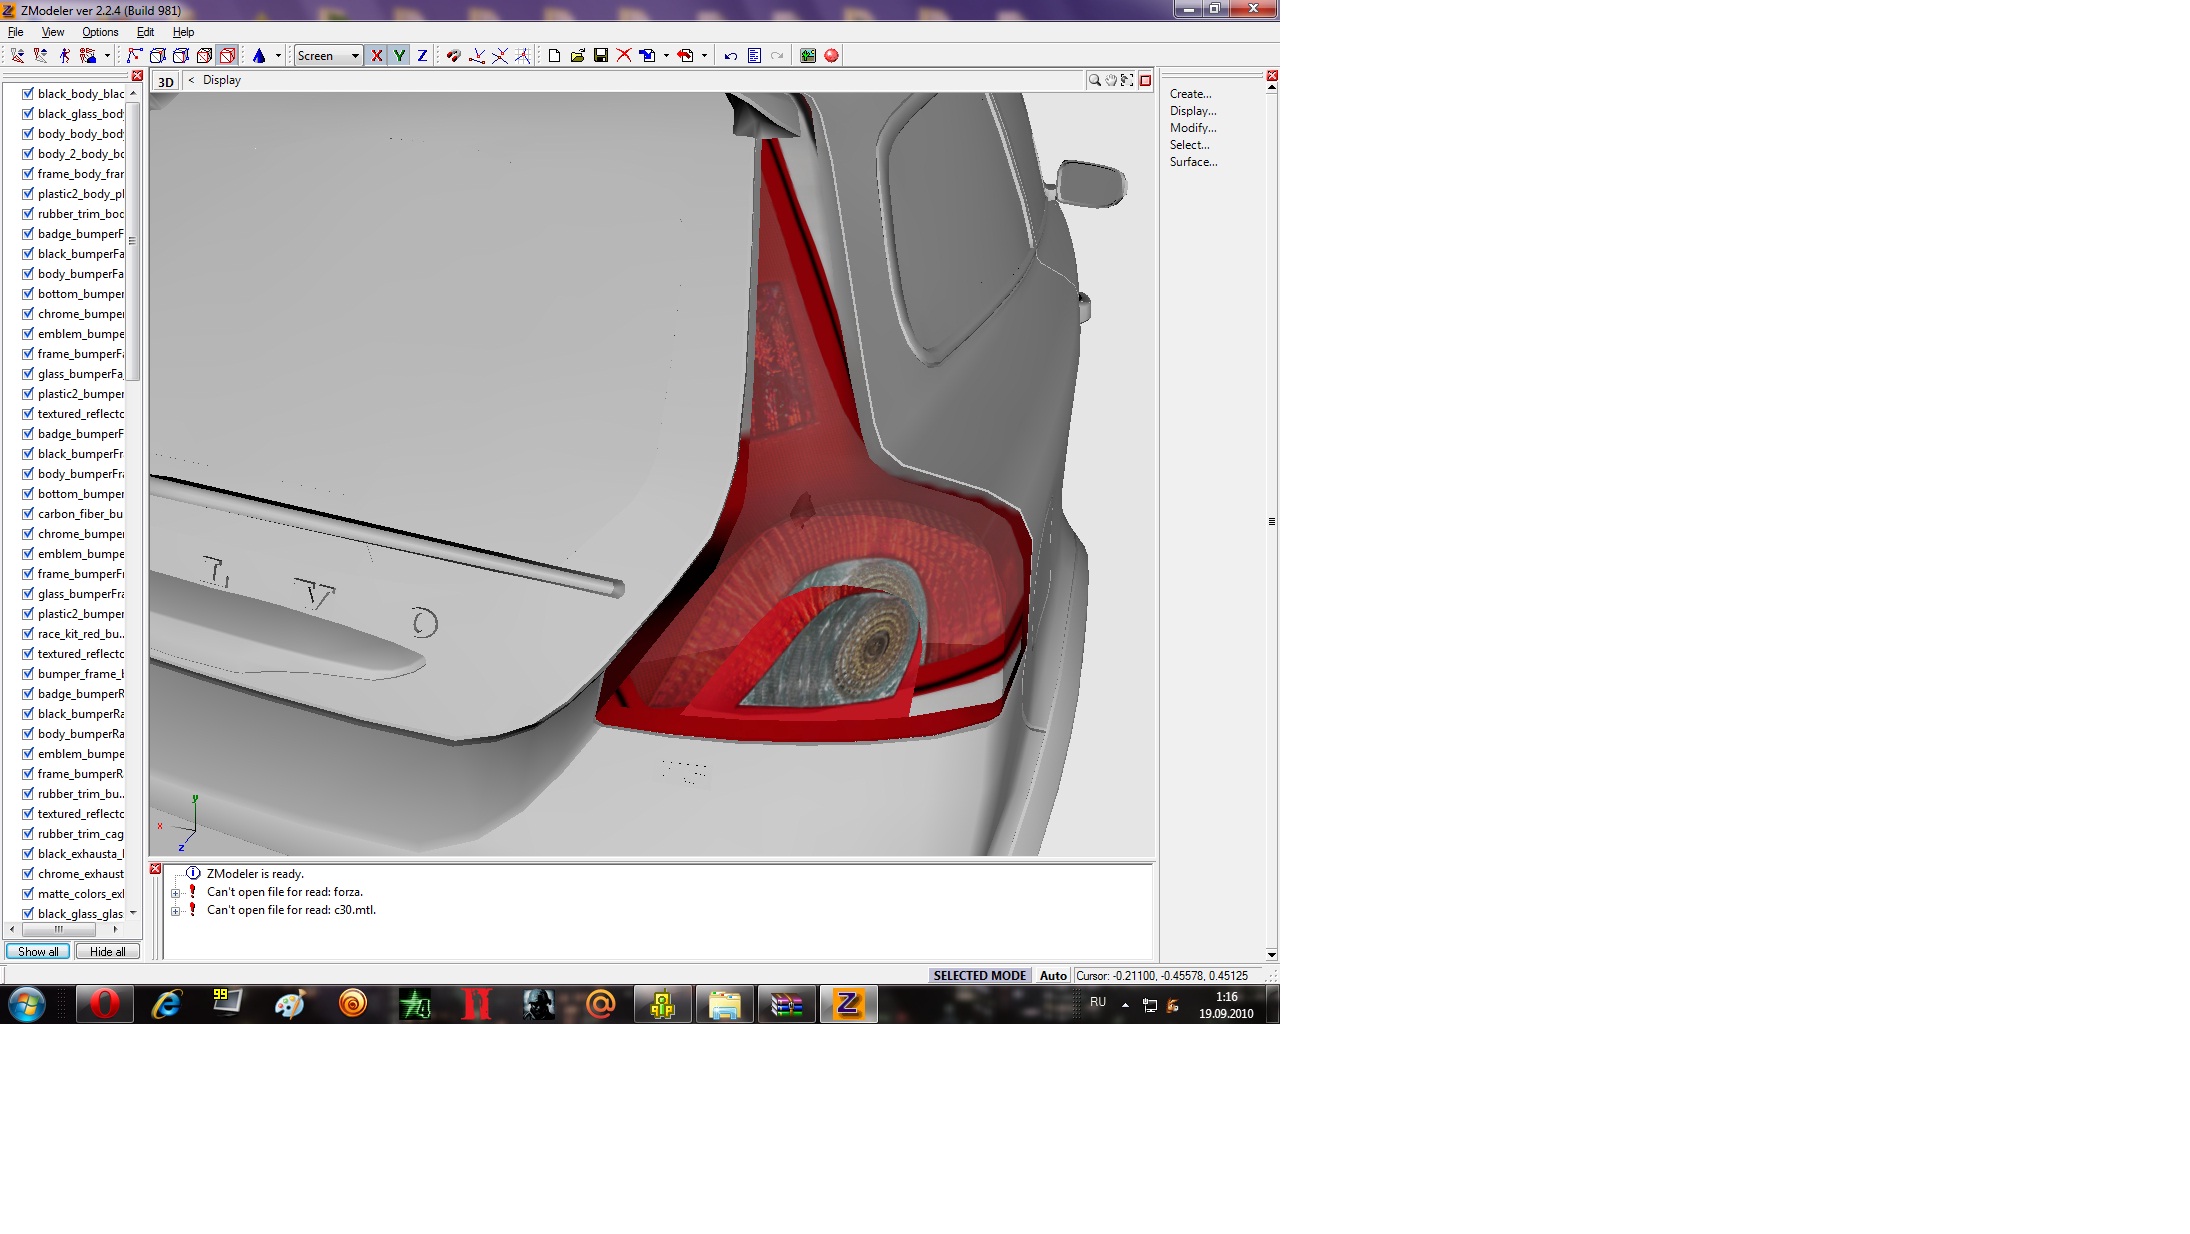Click the new document icon
The height and width of the screenshot is (1234, 2190).
(x=554, y=56)
